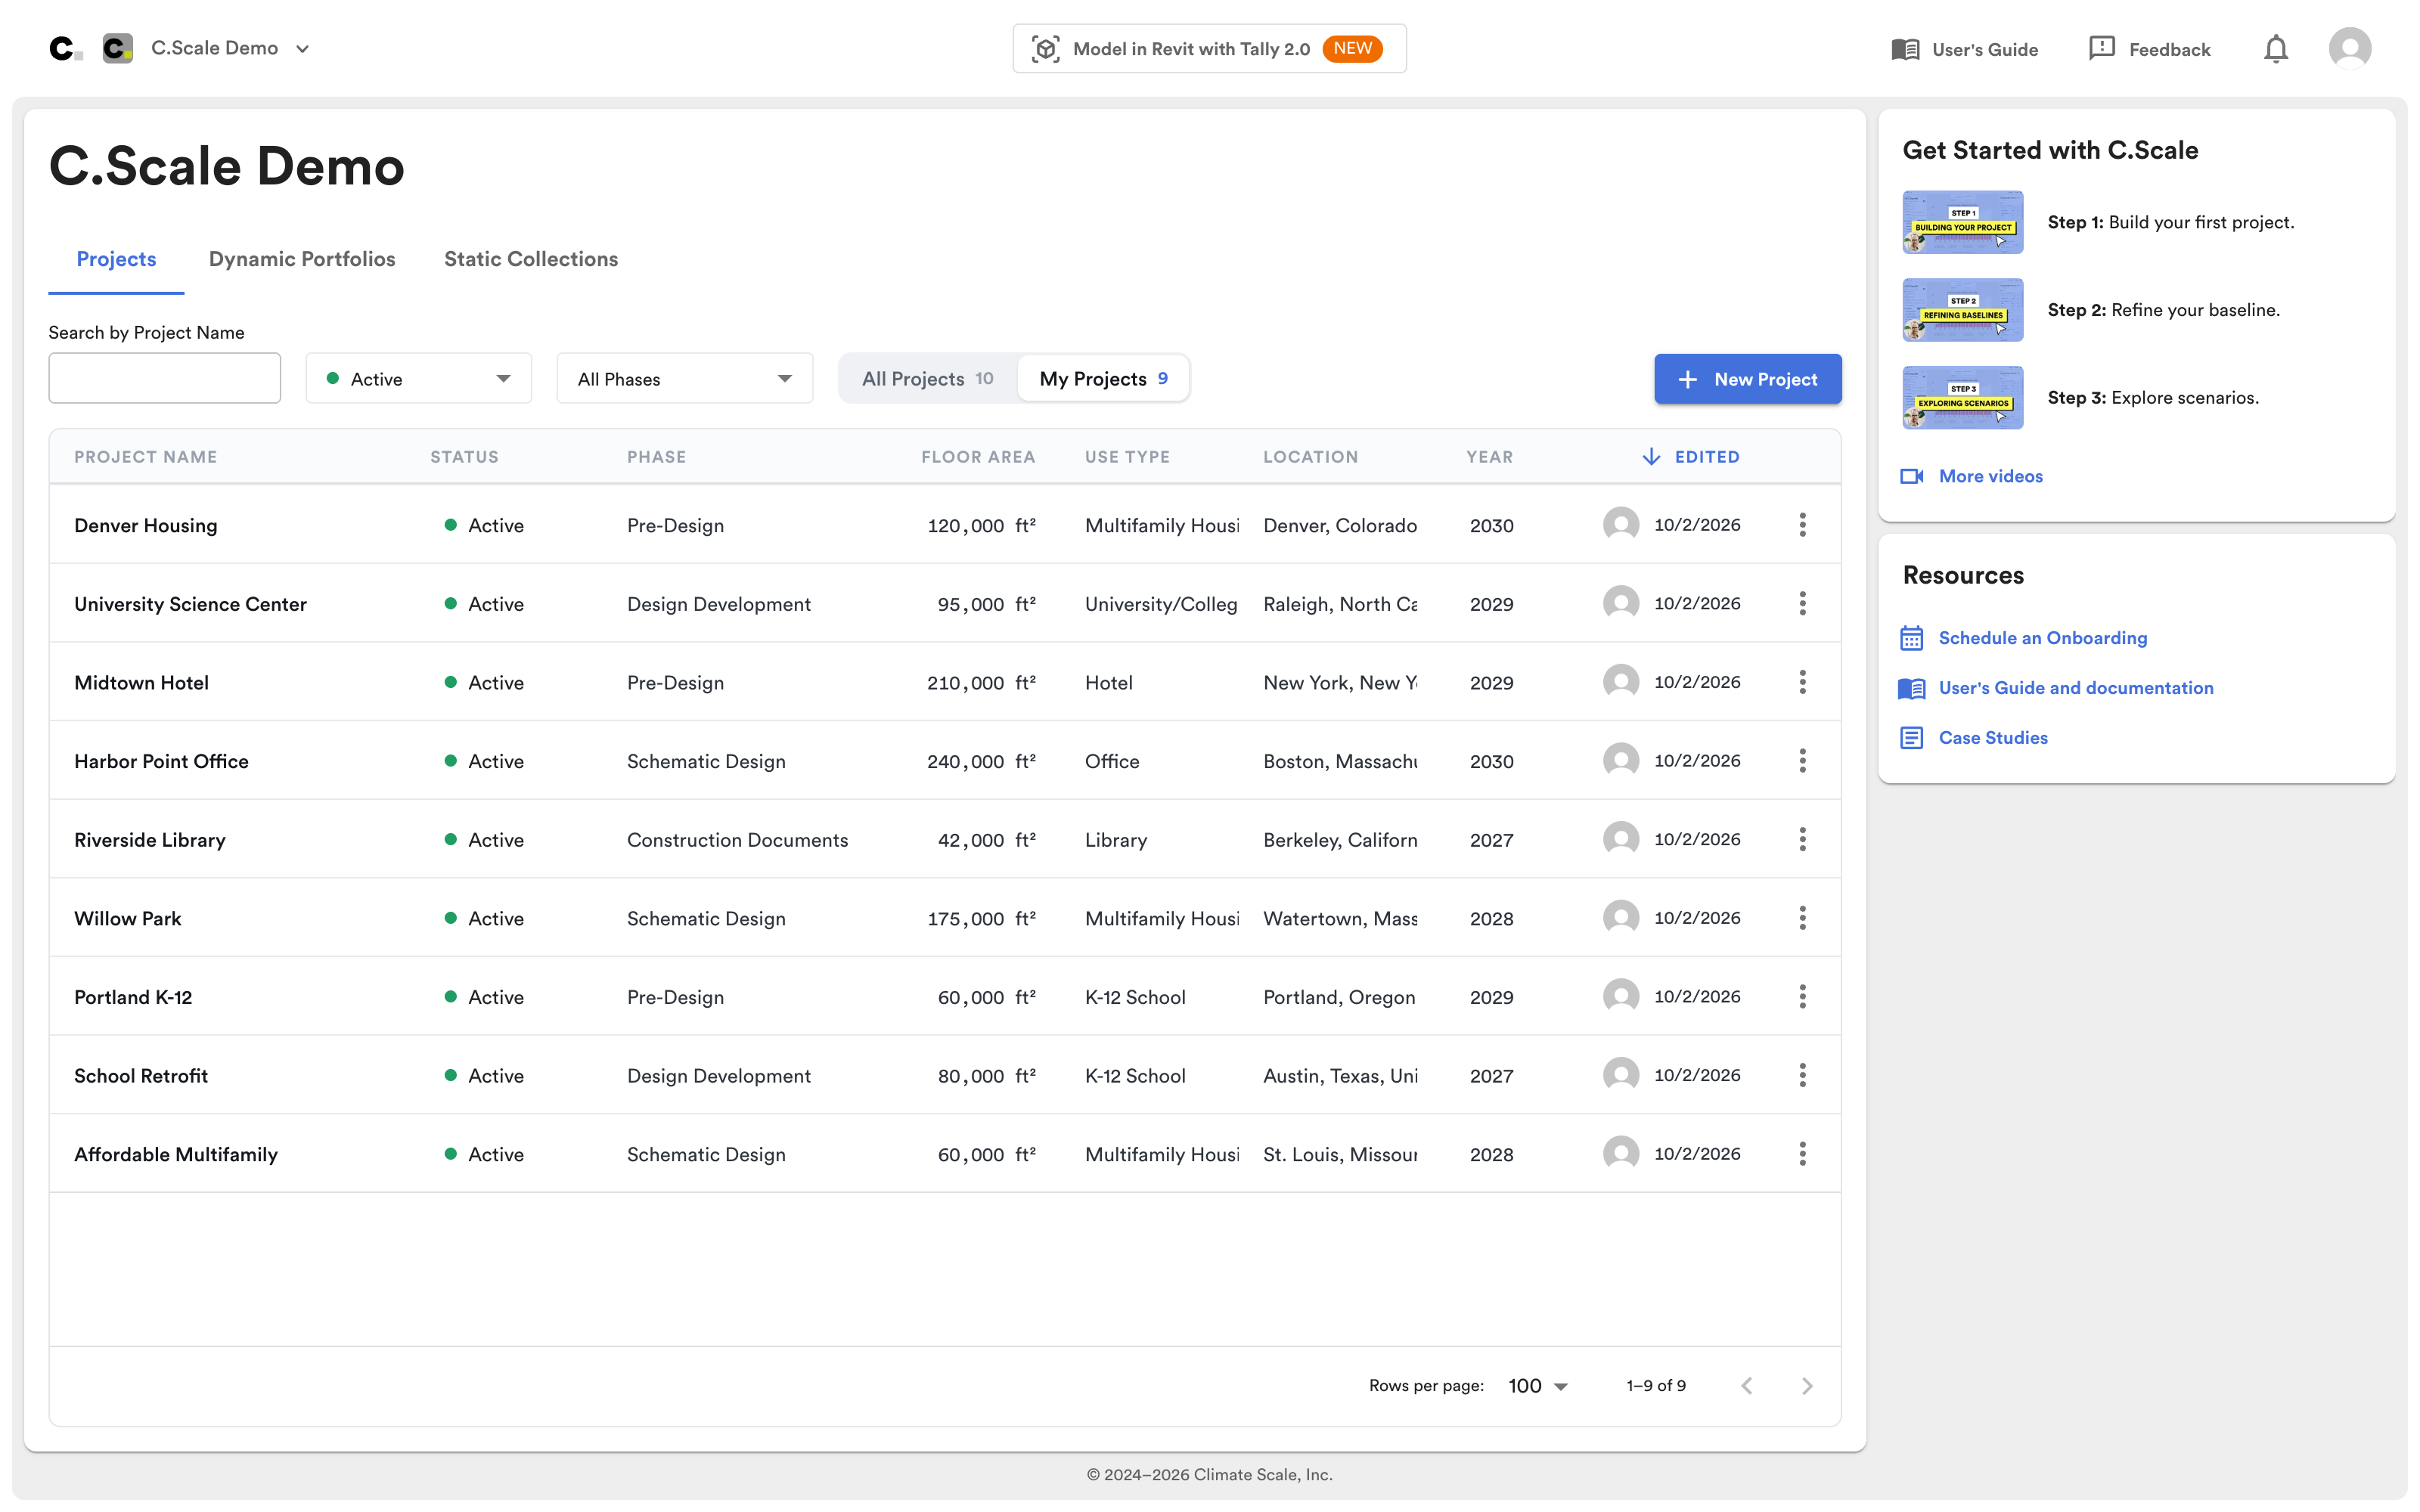Go to the next page of results
This screenshot has height=1512, width=2420.
tap(1807, 1386)
